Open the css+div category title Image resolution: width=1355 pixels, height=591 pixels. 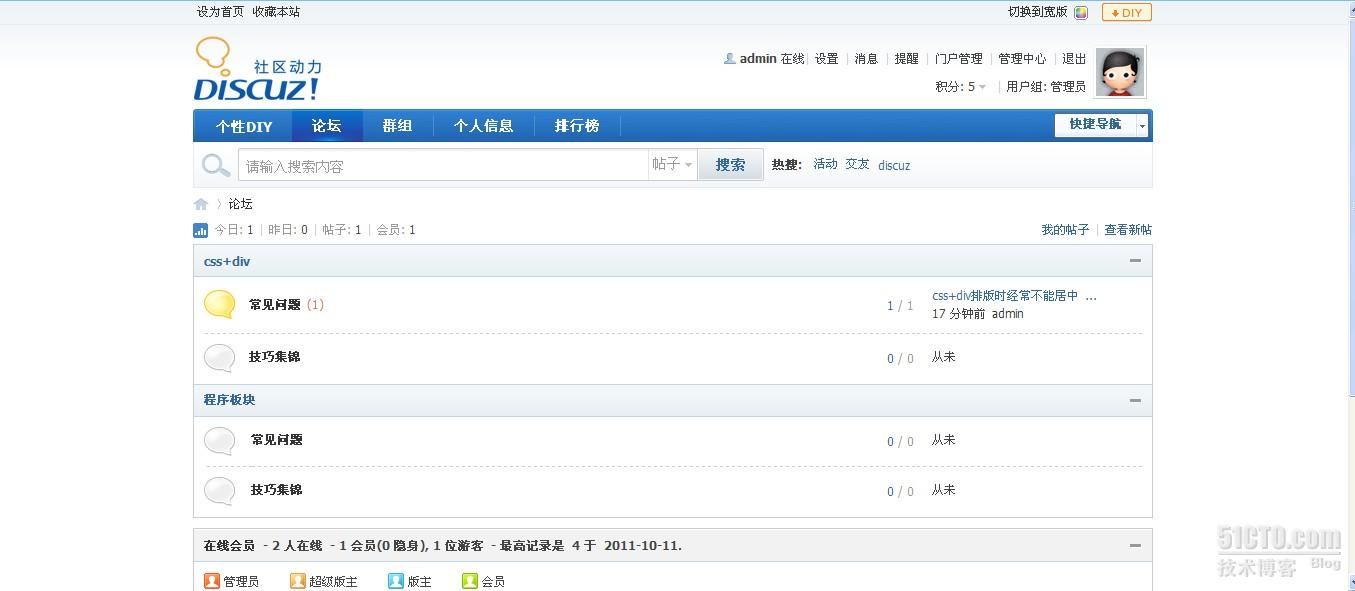click(227, 261)
